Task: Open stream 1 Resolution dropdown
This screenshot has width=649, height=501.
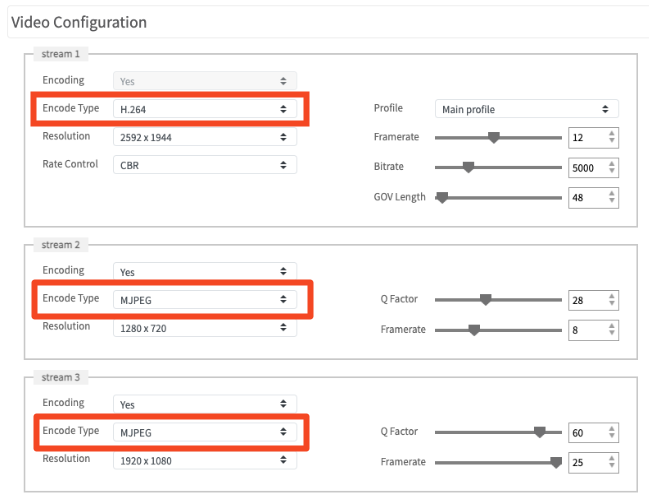Action: [x=204, y=136]
